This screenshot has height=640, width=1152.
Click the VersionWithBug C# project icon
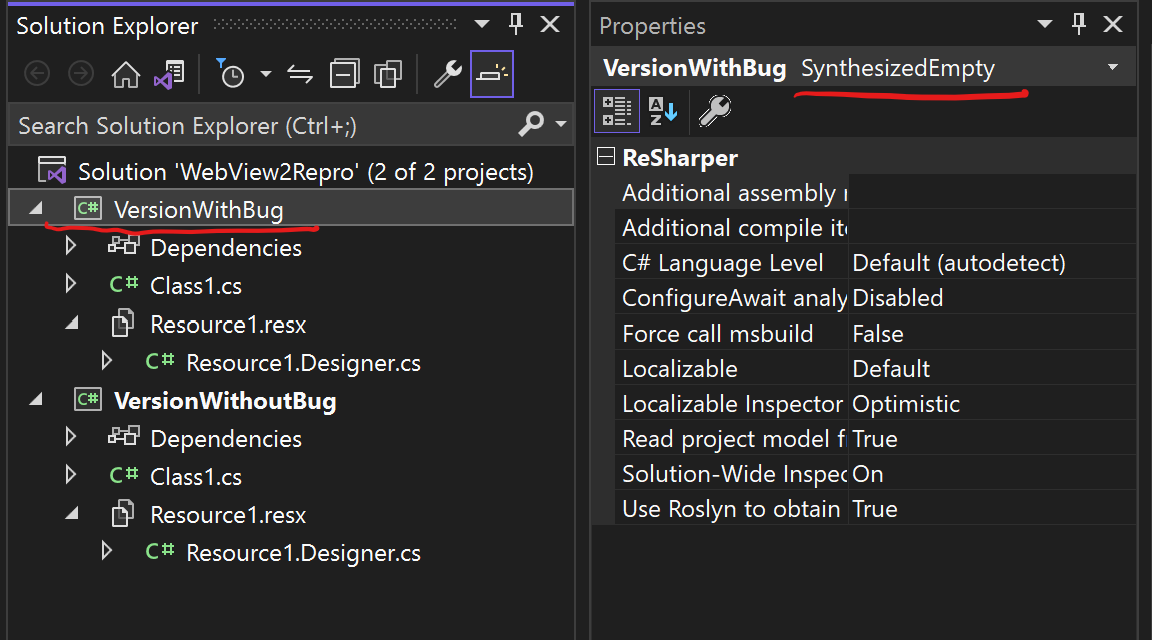(x=88, y=209)
